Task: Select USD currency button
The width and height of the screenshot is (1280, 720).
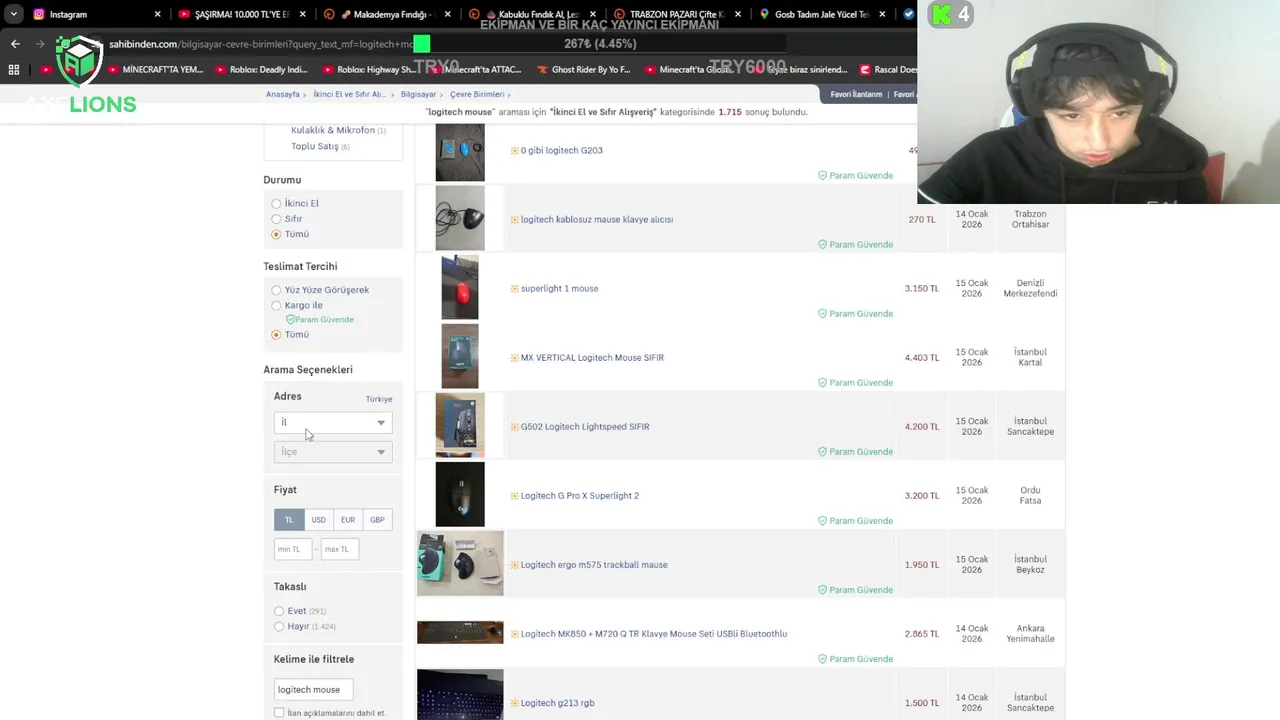Action: coord(318,520)
